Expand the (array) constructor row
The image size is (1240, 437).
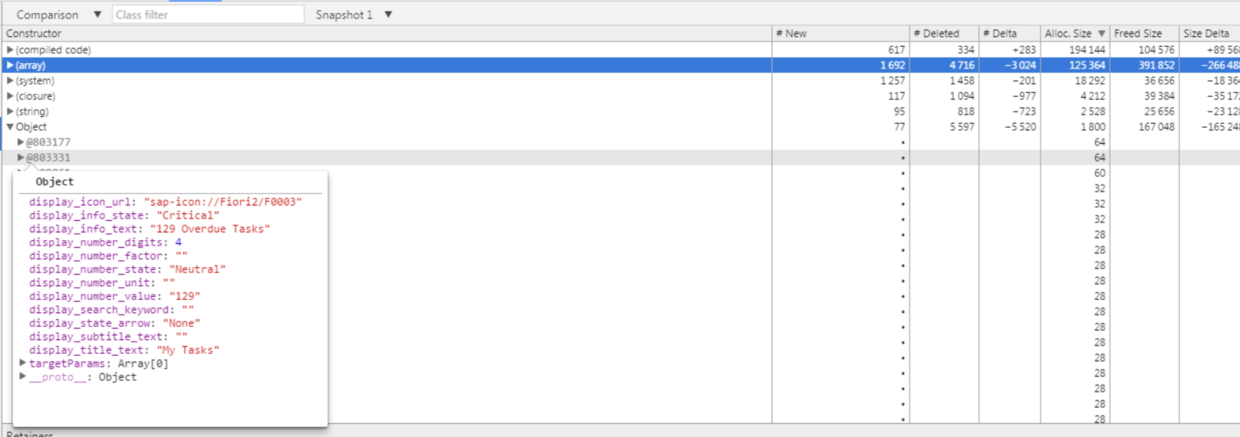(x=10, y=65)
